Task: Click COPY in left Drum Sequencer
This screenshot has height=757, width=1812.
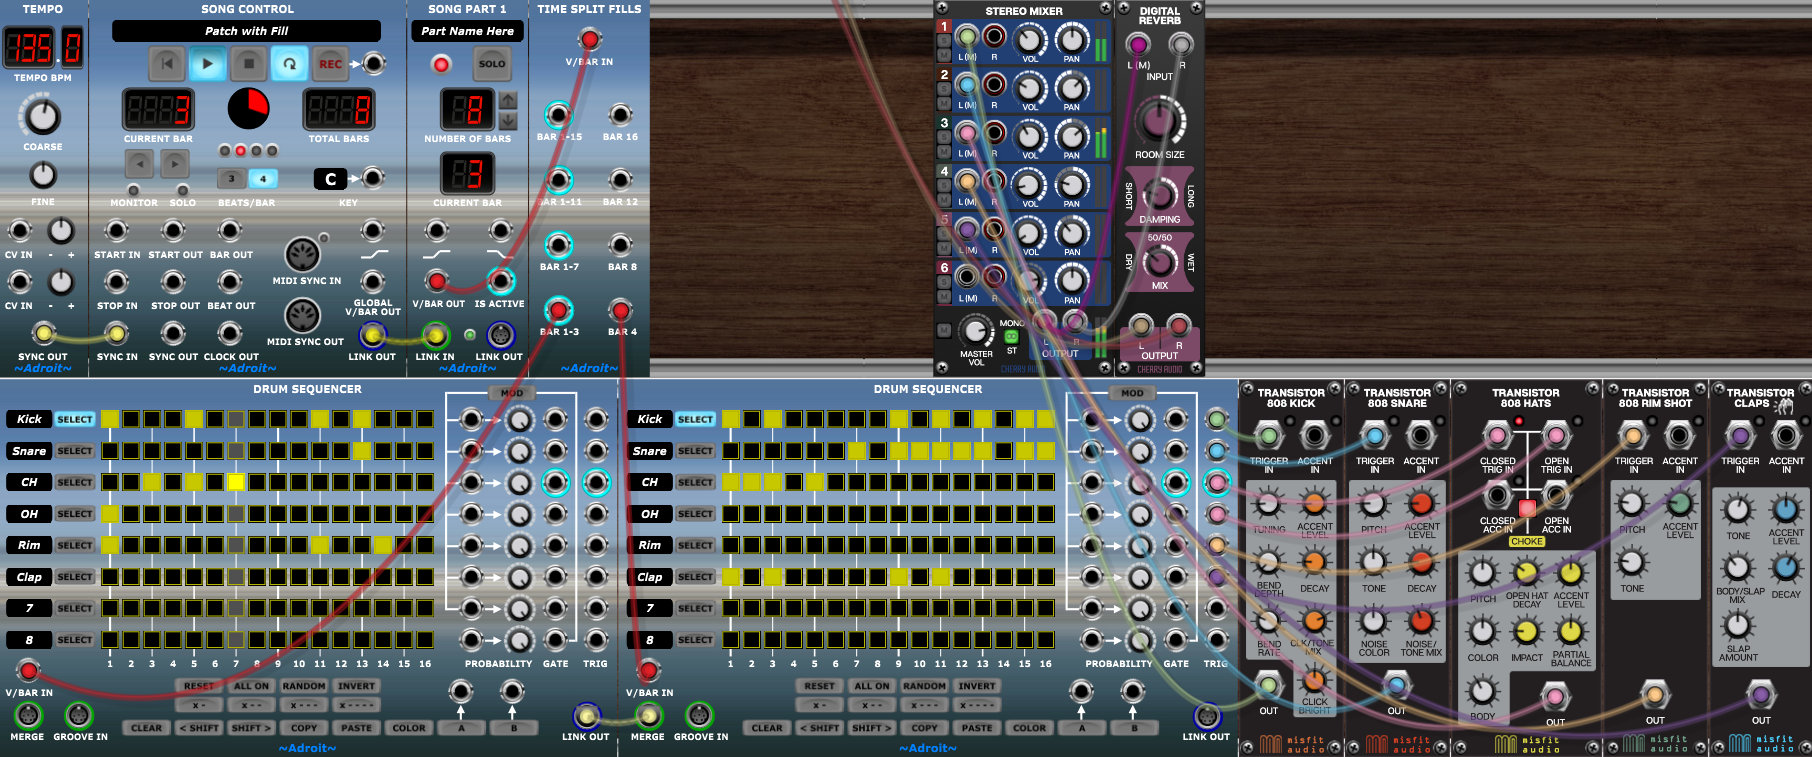Action: click(304, 728)
